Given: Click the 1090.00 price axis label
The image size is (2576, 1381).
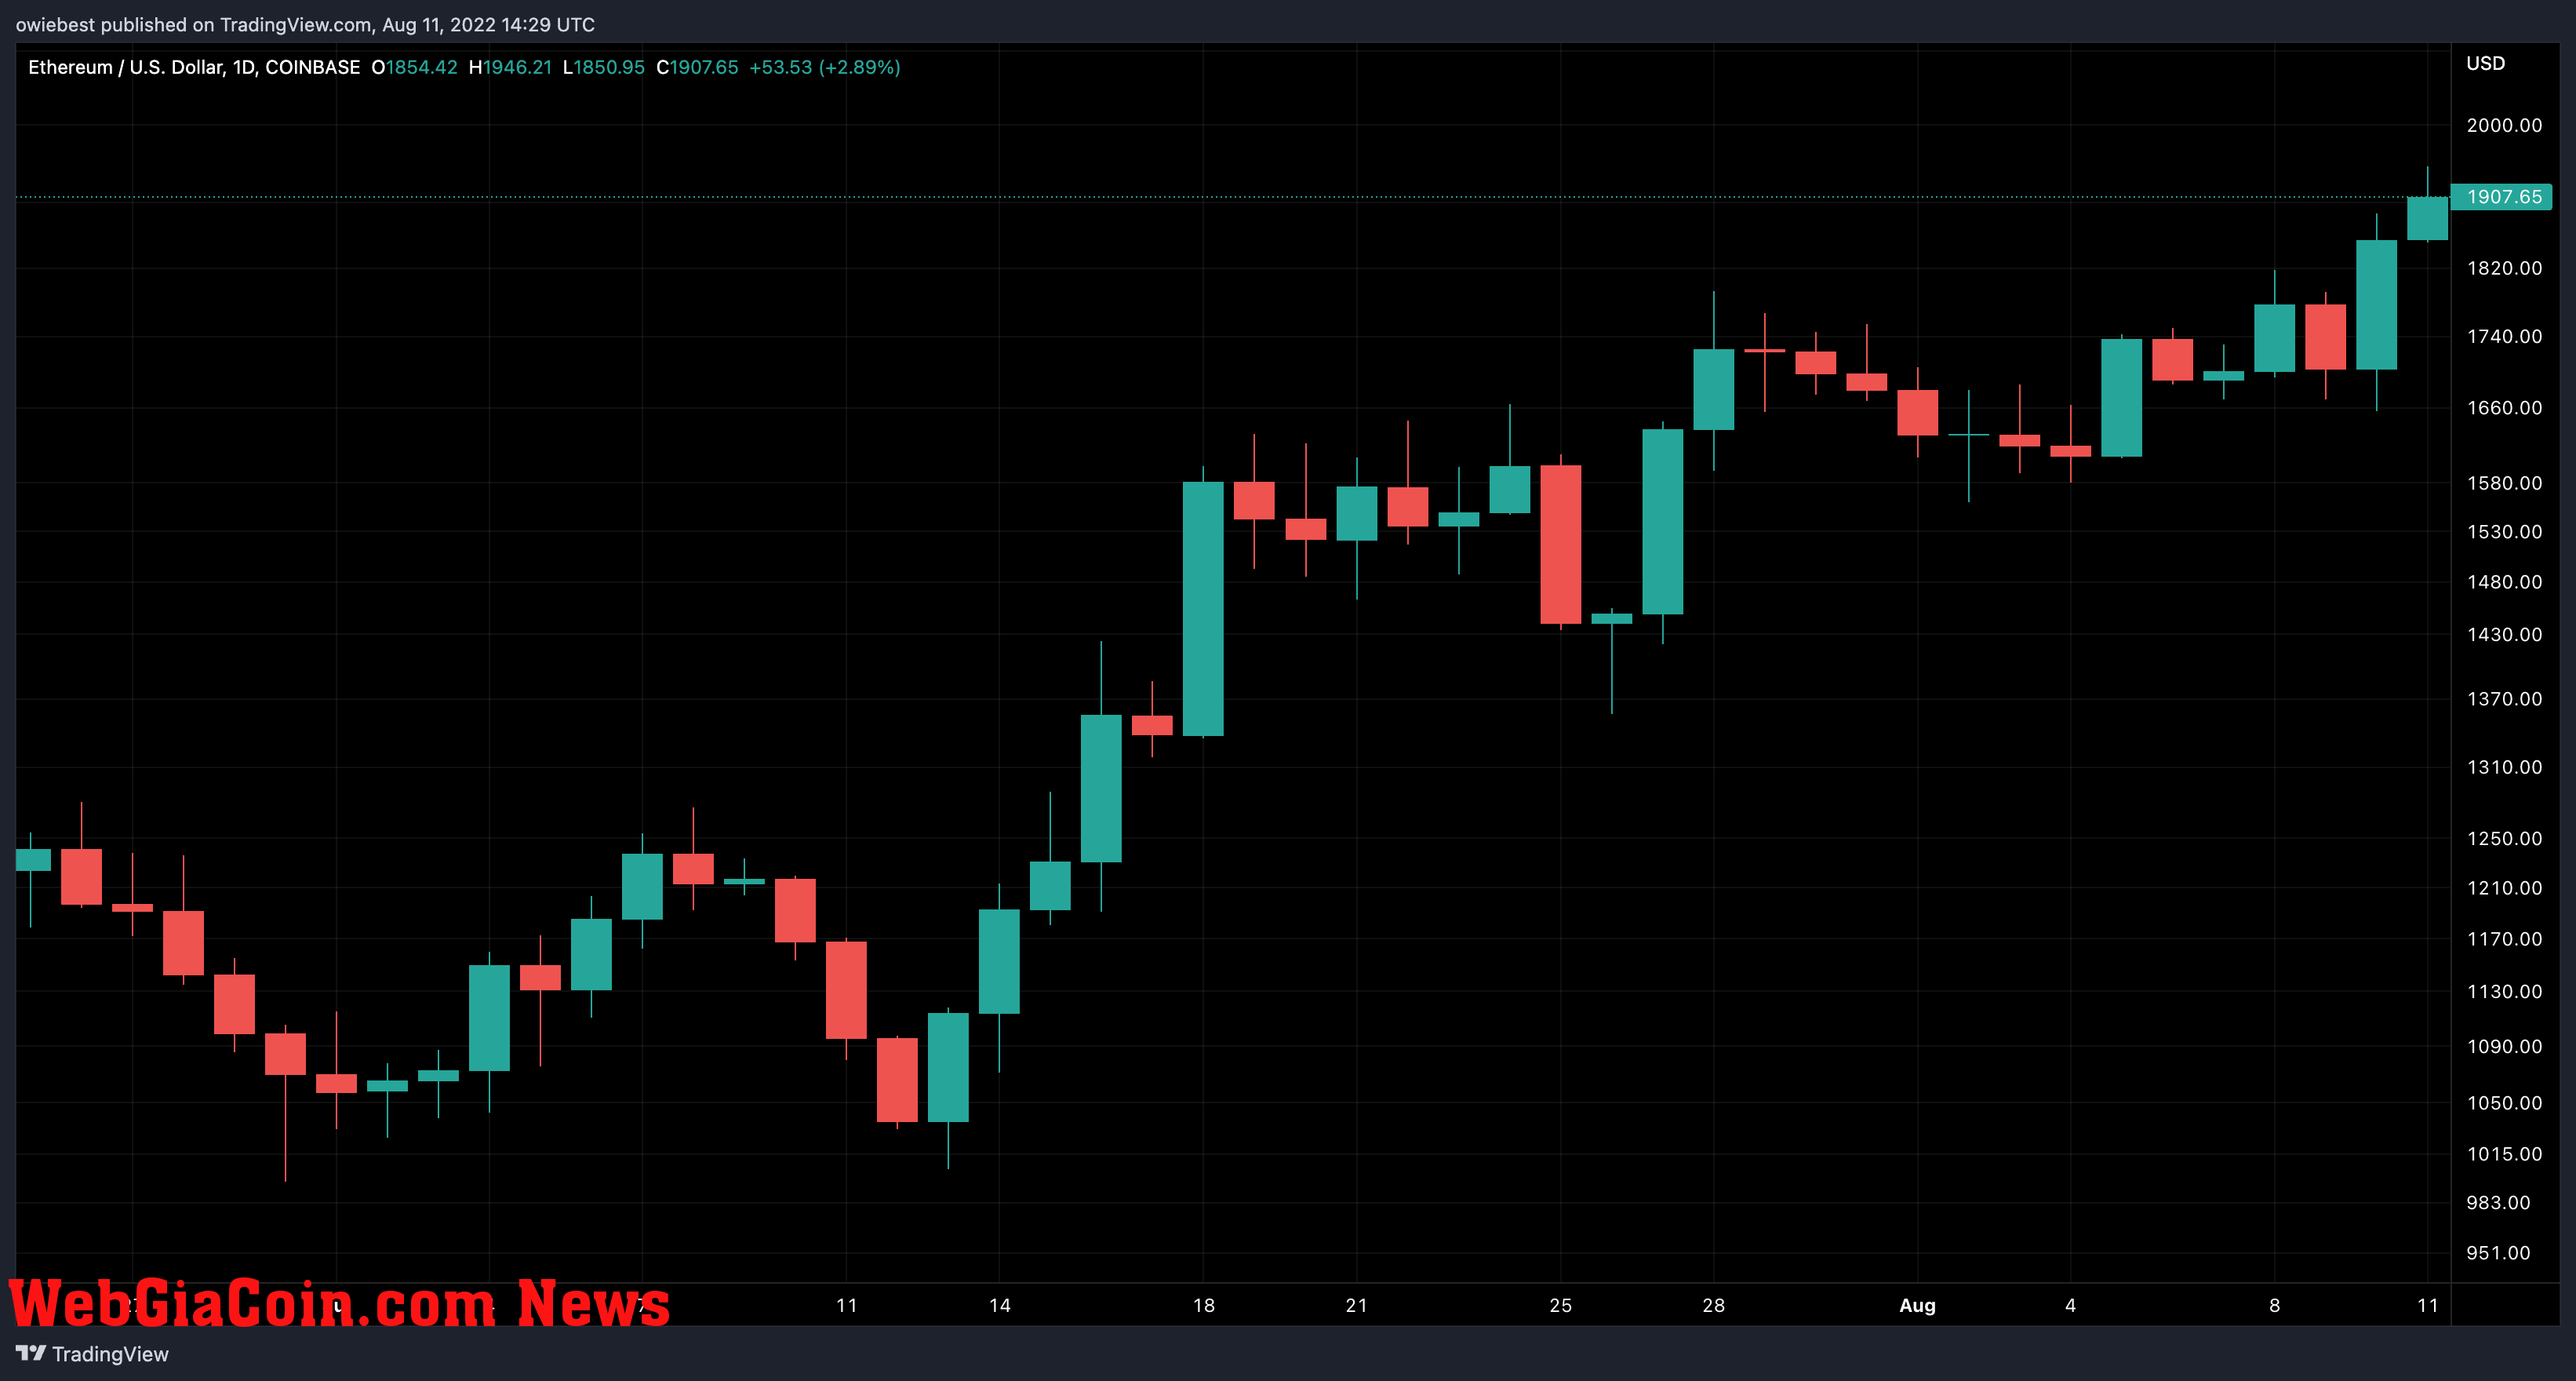Looking at the screenshot, I should 2504,1047.
